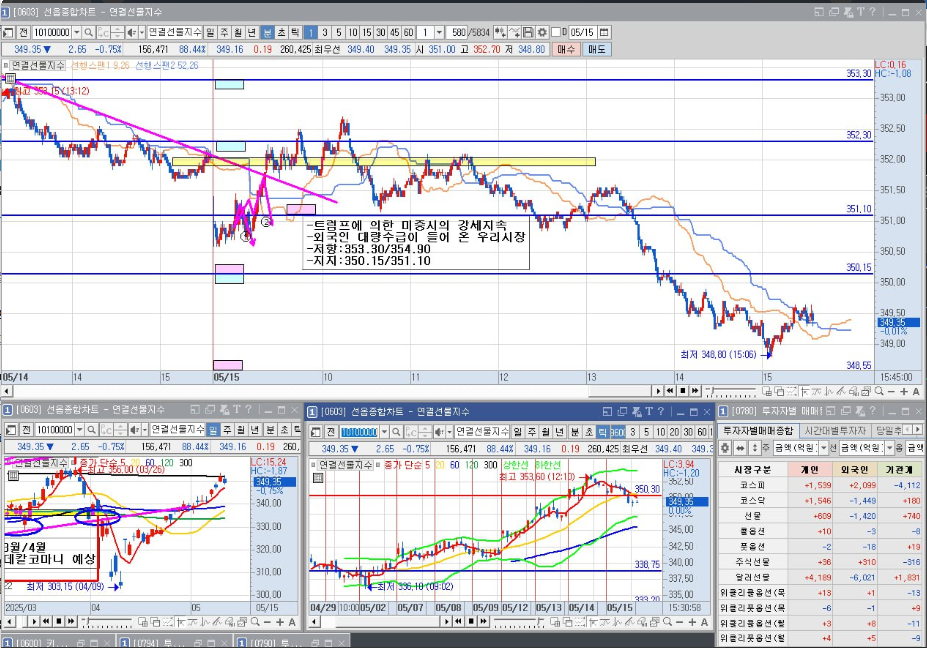Click the 매수 (buy) button
Screen dimensions: 927x648
coord(566,50)
